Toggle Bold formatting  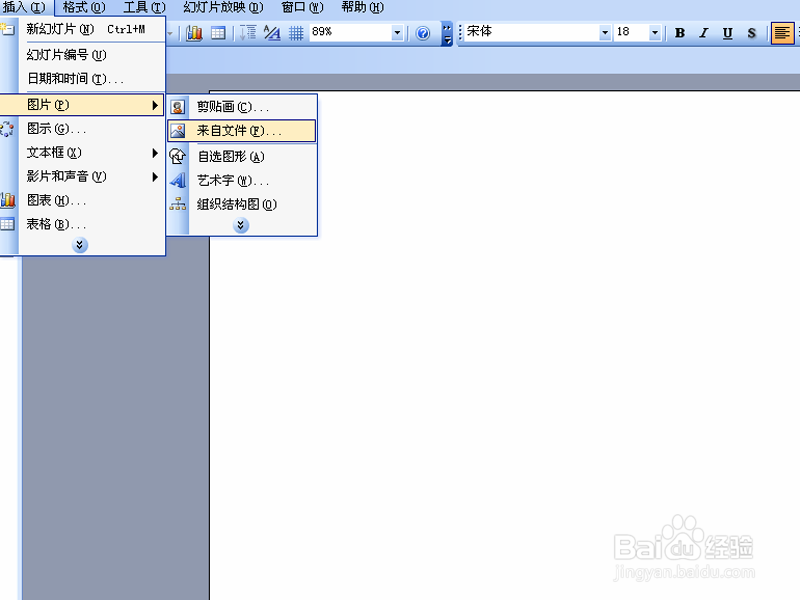(x=680, y=33)
